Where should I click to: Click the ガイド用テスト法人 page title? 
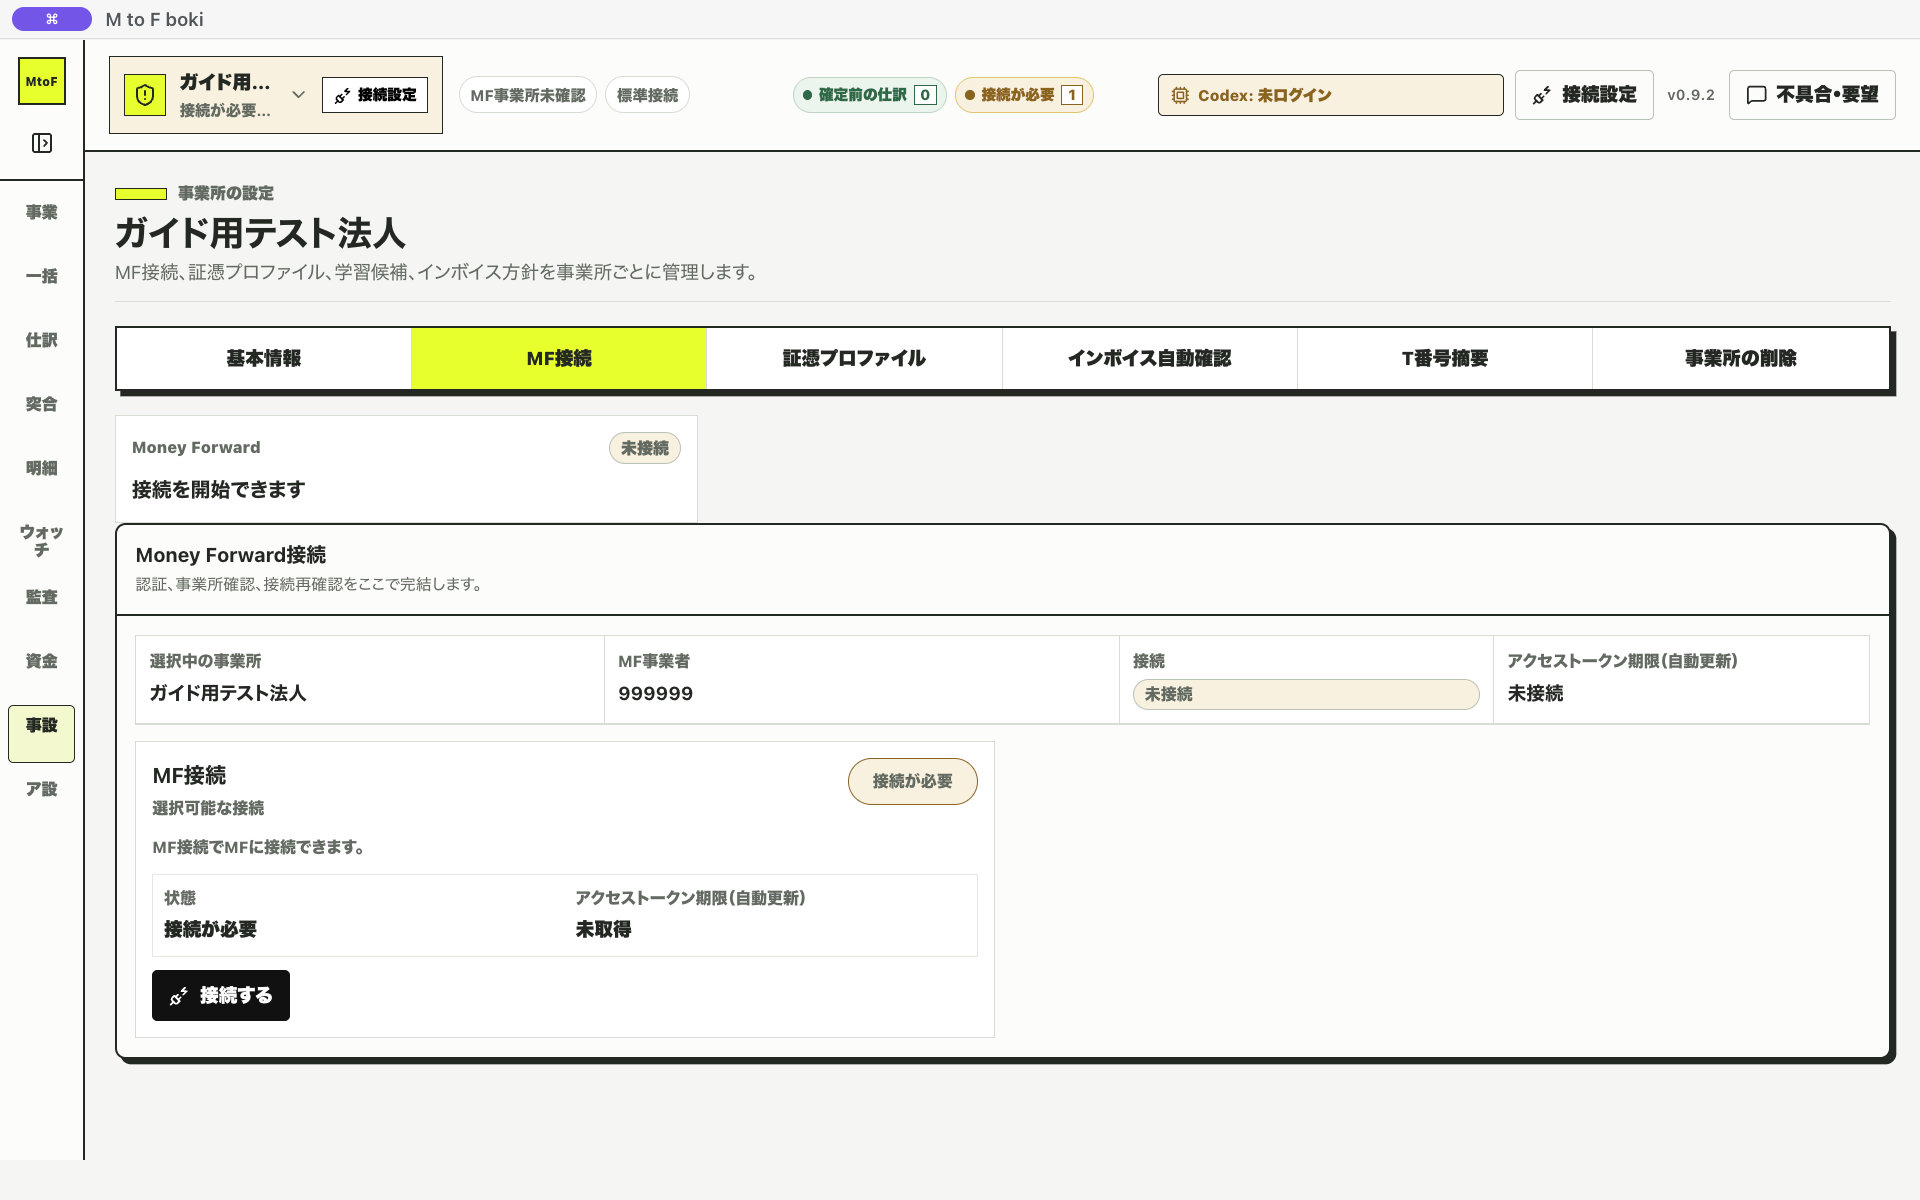click(x=260, y=233)
